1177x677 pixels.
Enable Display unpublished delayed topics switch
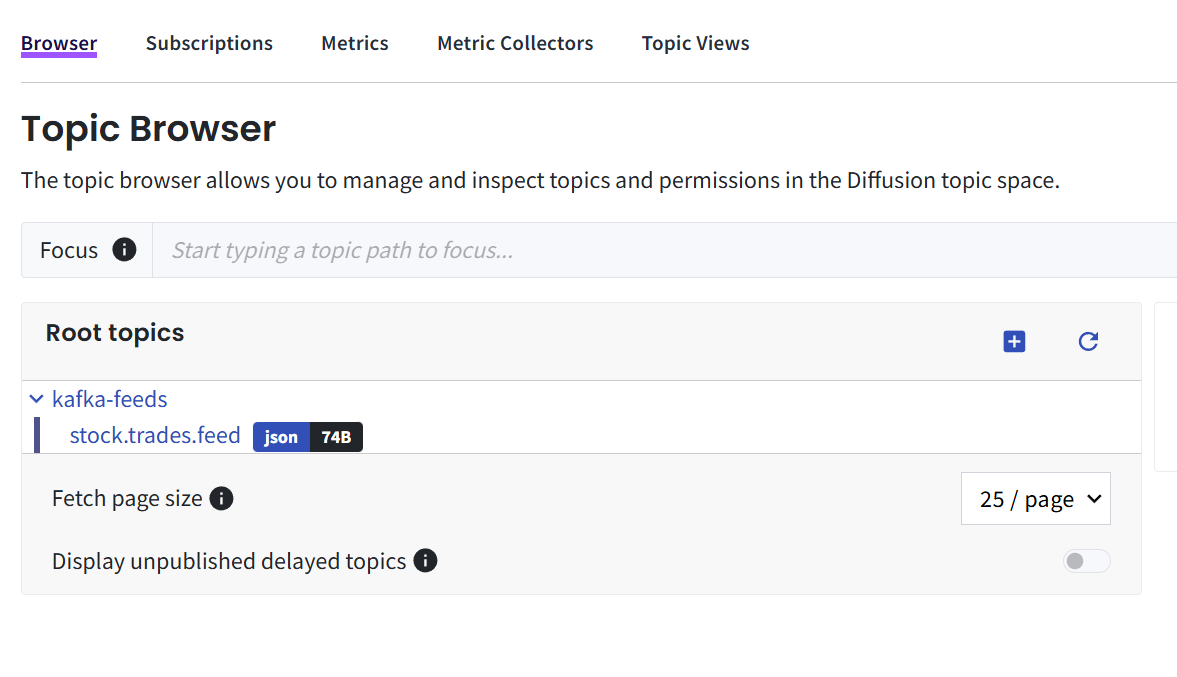(1086, 561)
